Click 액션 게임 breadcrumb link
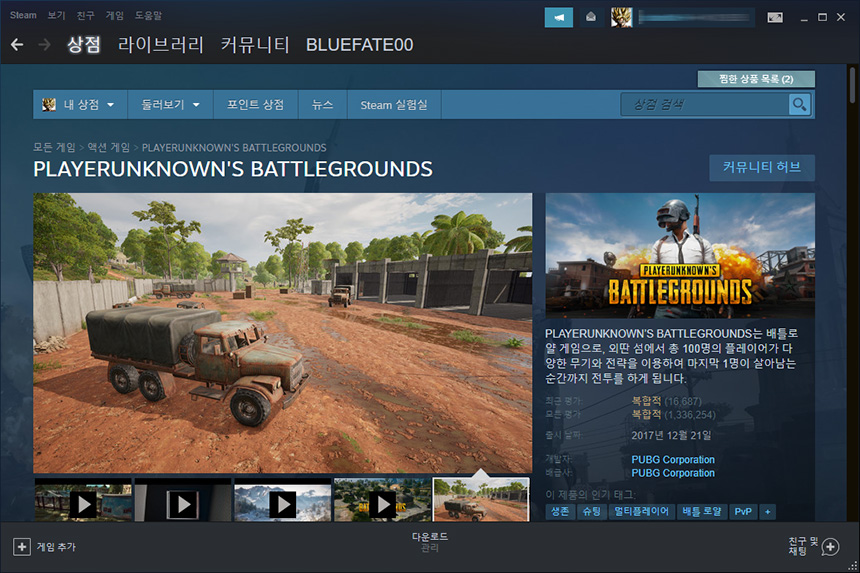Image resolution: width=860 pixels, height=573 pixels. point(109,147)
